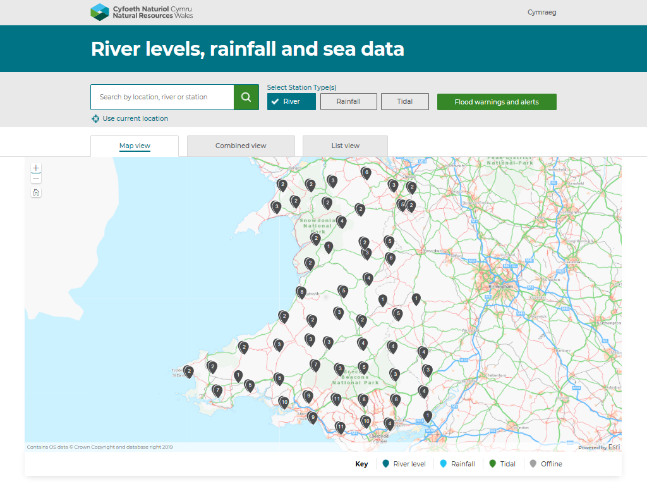Switch language to Cymraeg
The width and height of the screenshot is (647, 486).
click(542, 12)
